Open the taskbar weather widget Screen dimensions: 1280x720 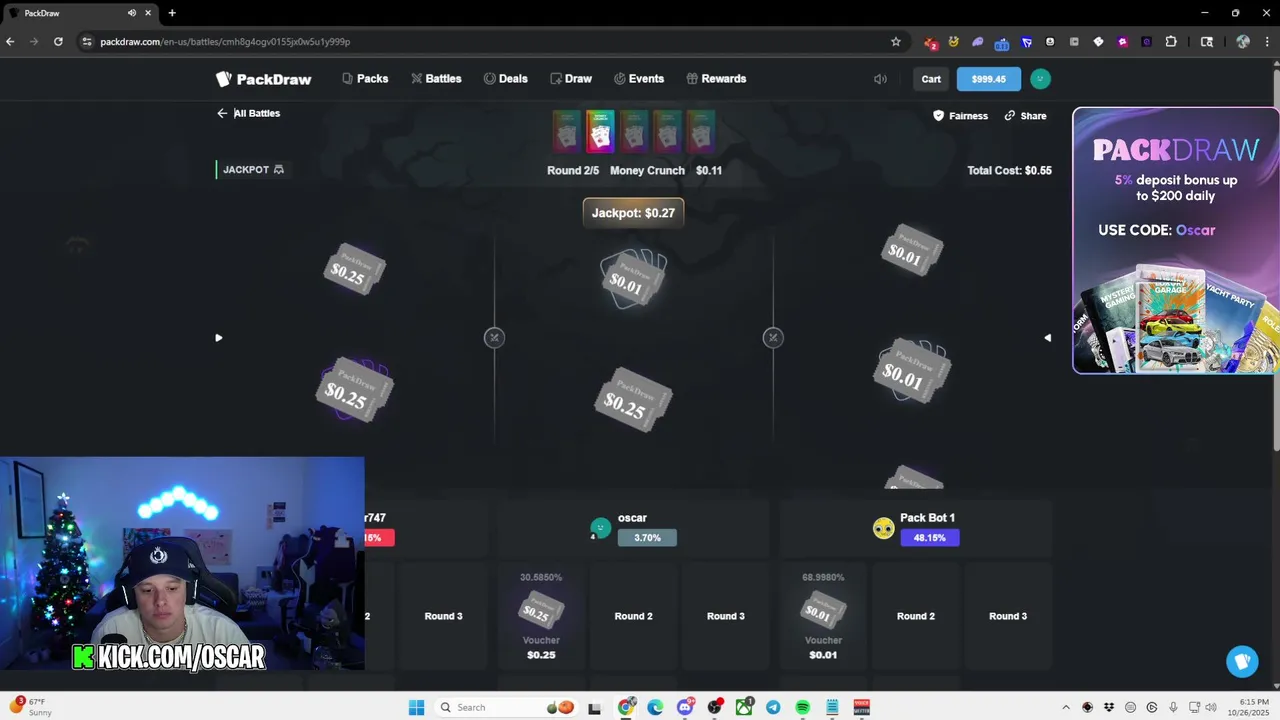click(32, 707)
